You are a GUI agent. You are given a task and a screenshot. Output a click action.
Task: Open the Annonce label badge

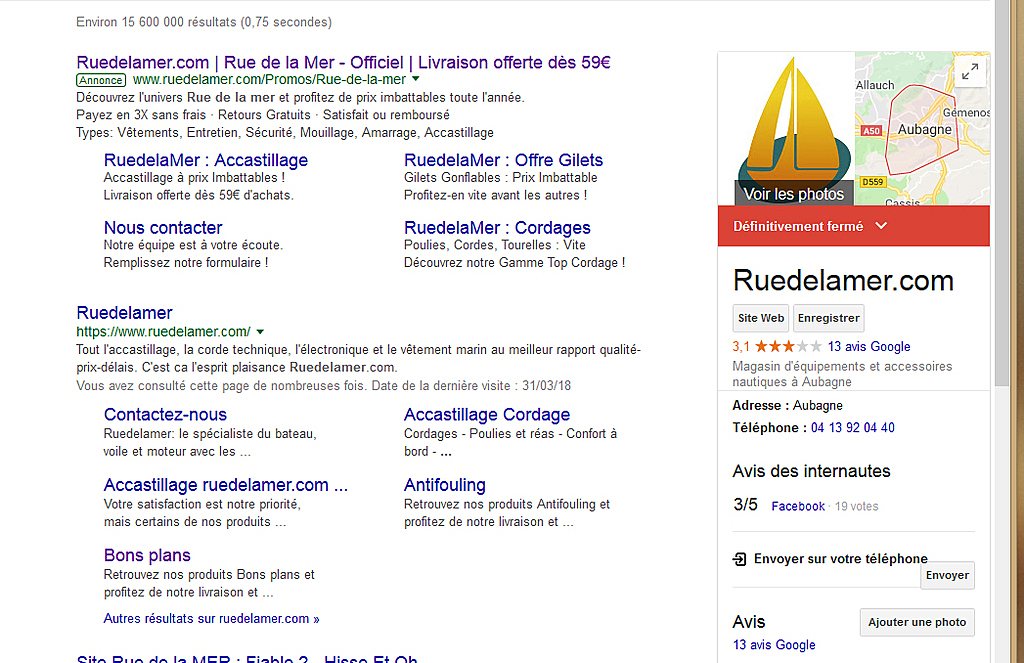101,80
